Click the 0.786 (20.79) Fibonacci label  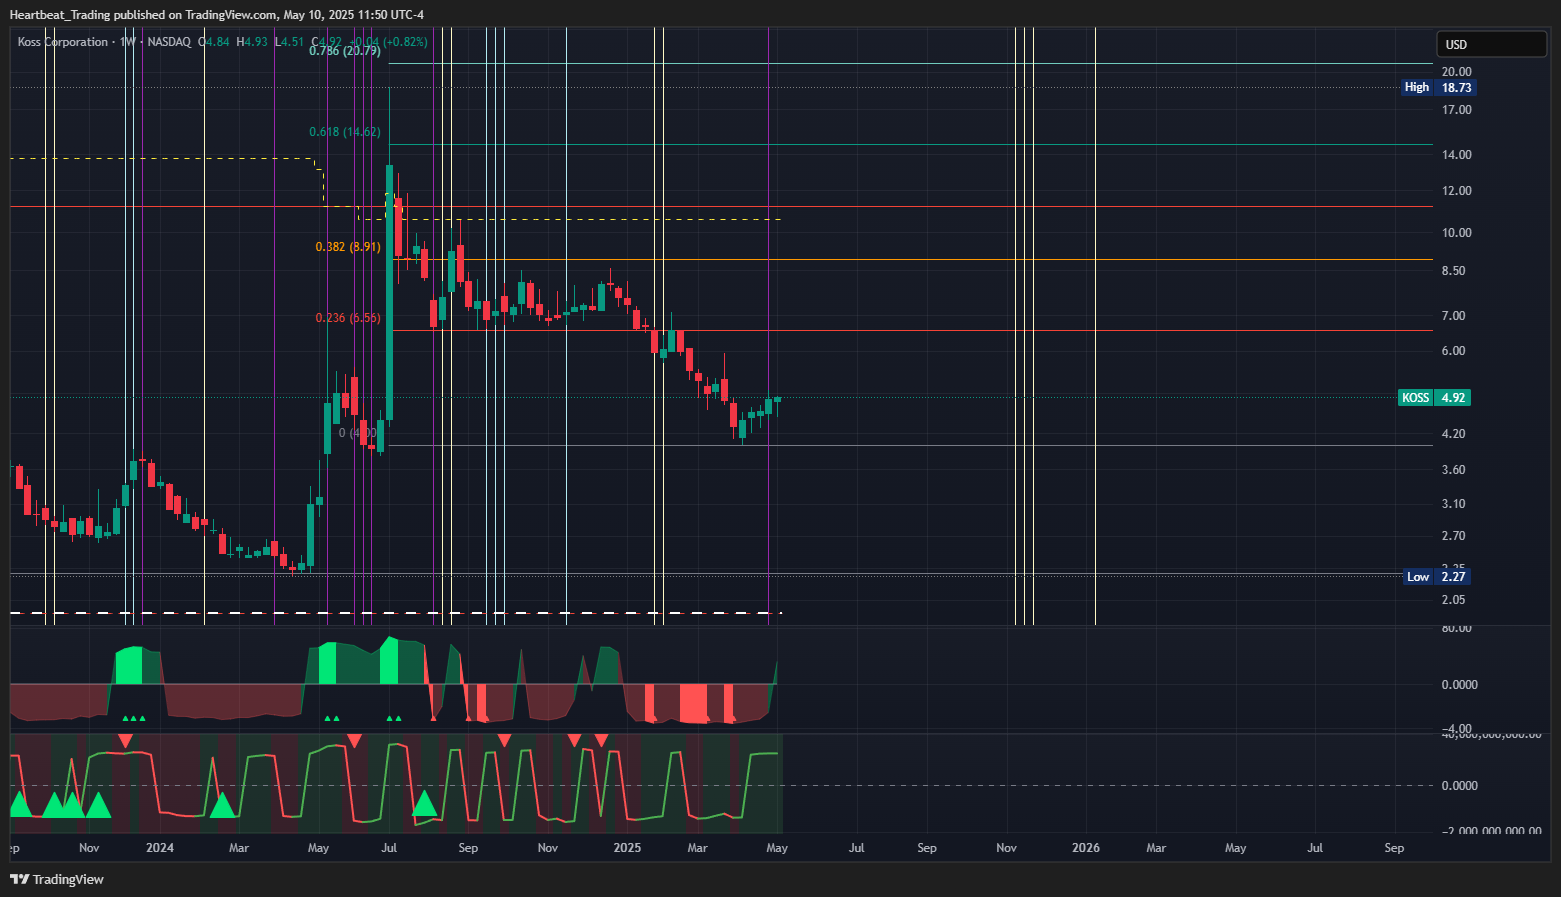point(345,50)
